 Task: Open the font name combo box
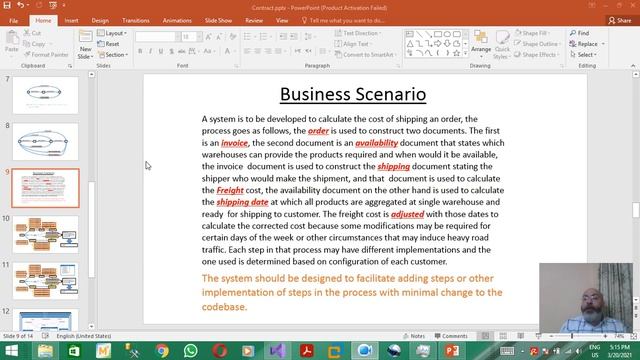pos(158,37)
